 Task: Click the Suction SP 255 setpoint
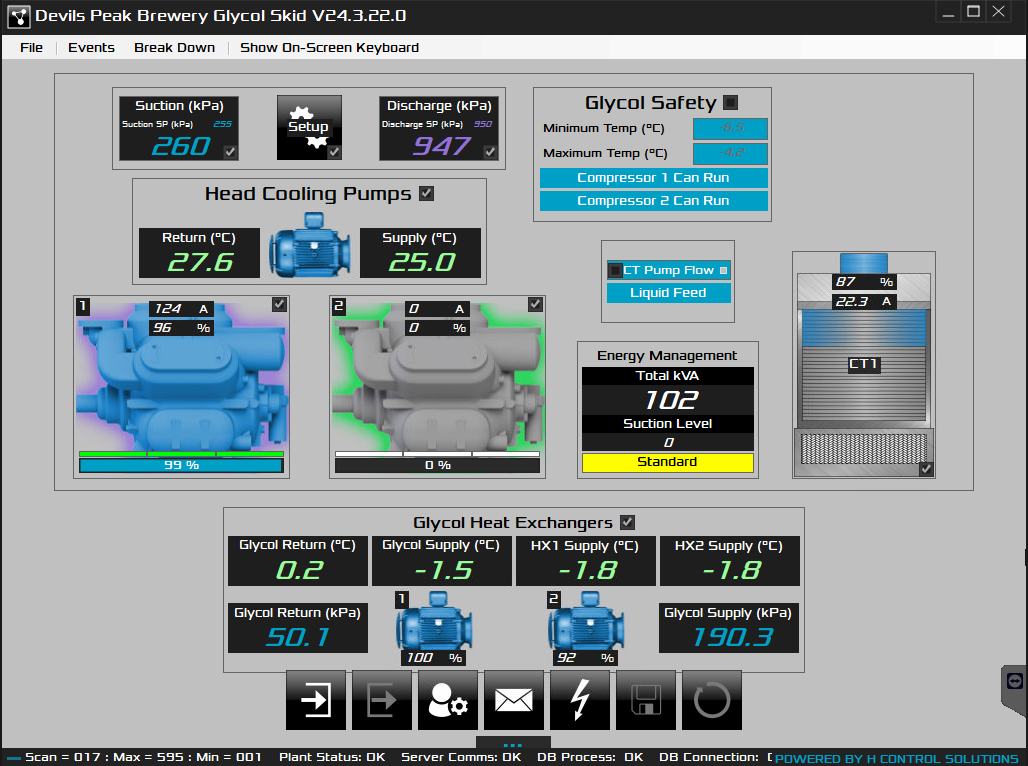tap(223, 124)
